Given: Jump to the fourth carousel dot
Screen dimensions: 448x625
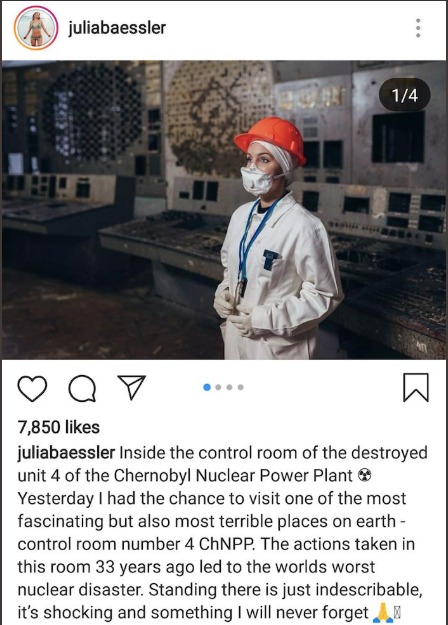Looking at the screenshot, I should 240,387.
